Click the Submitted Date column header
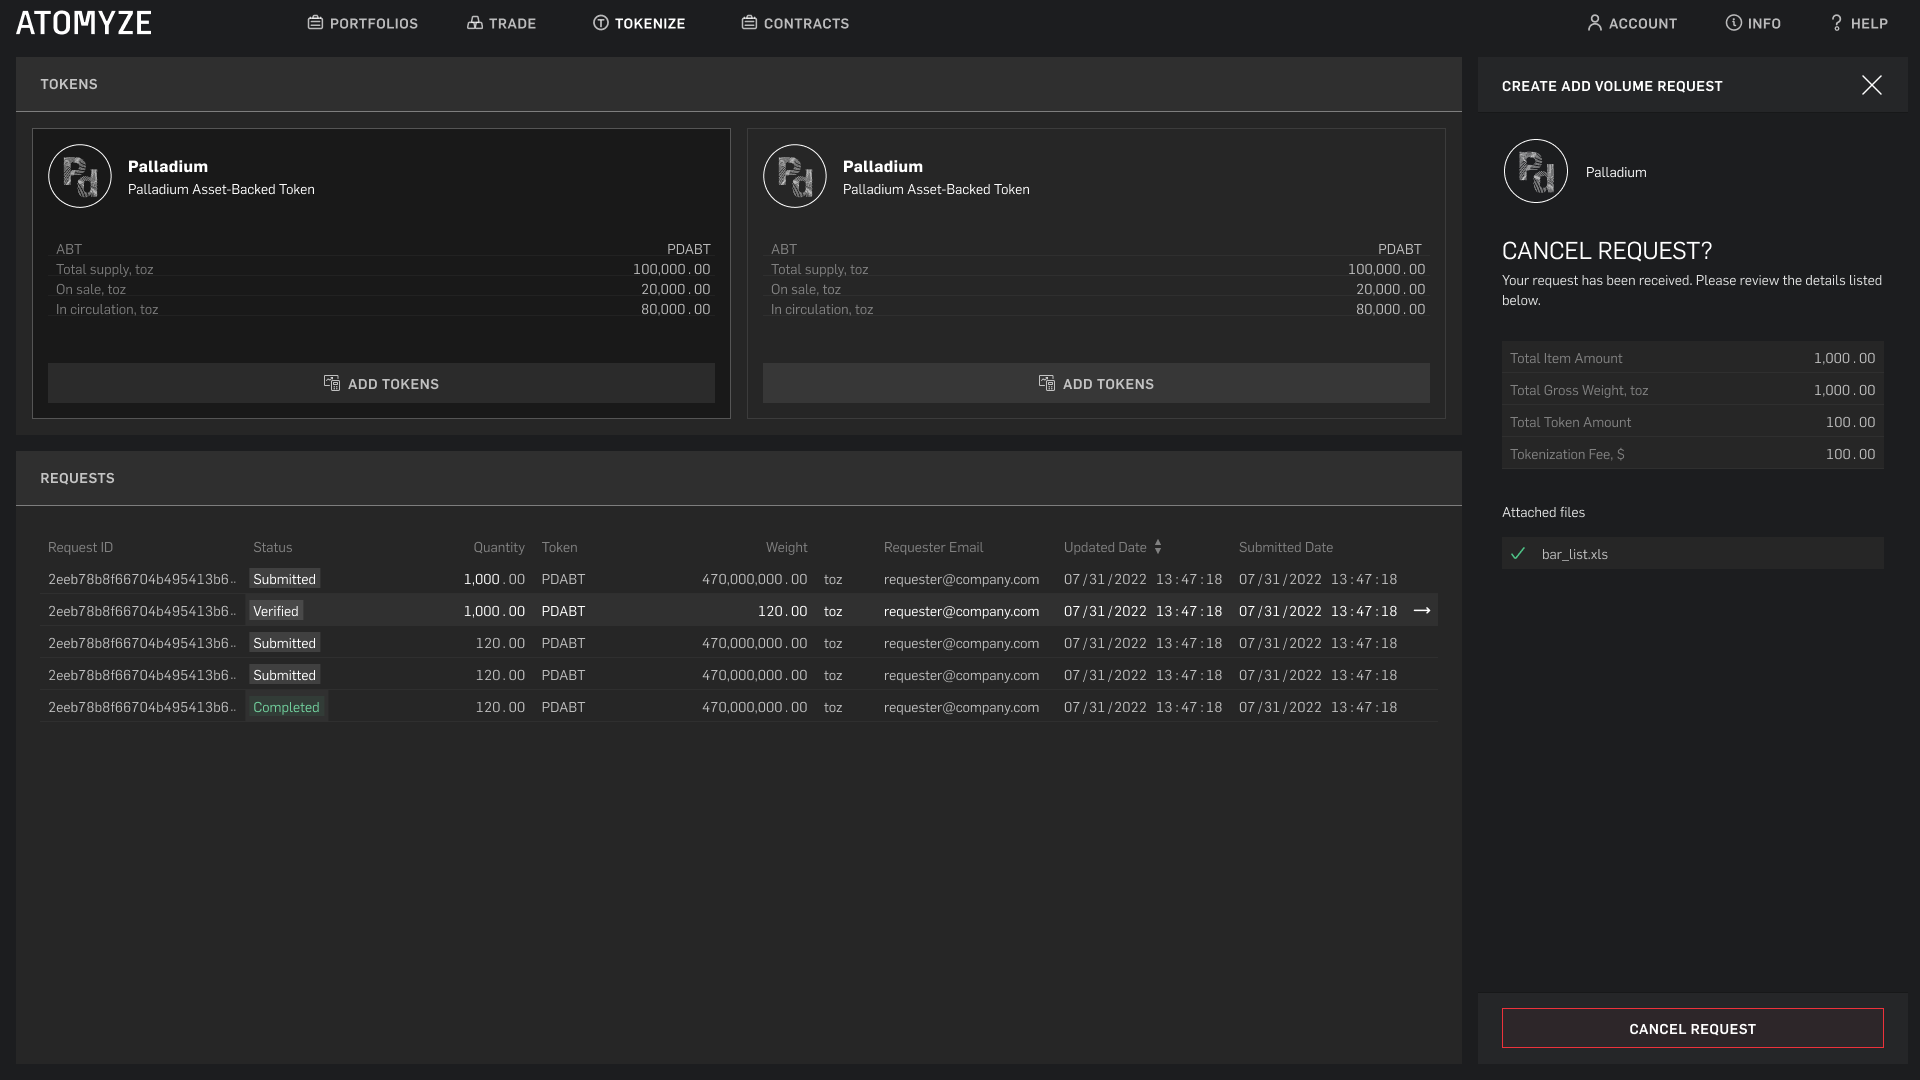 1285,547
